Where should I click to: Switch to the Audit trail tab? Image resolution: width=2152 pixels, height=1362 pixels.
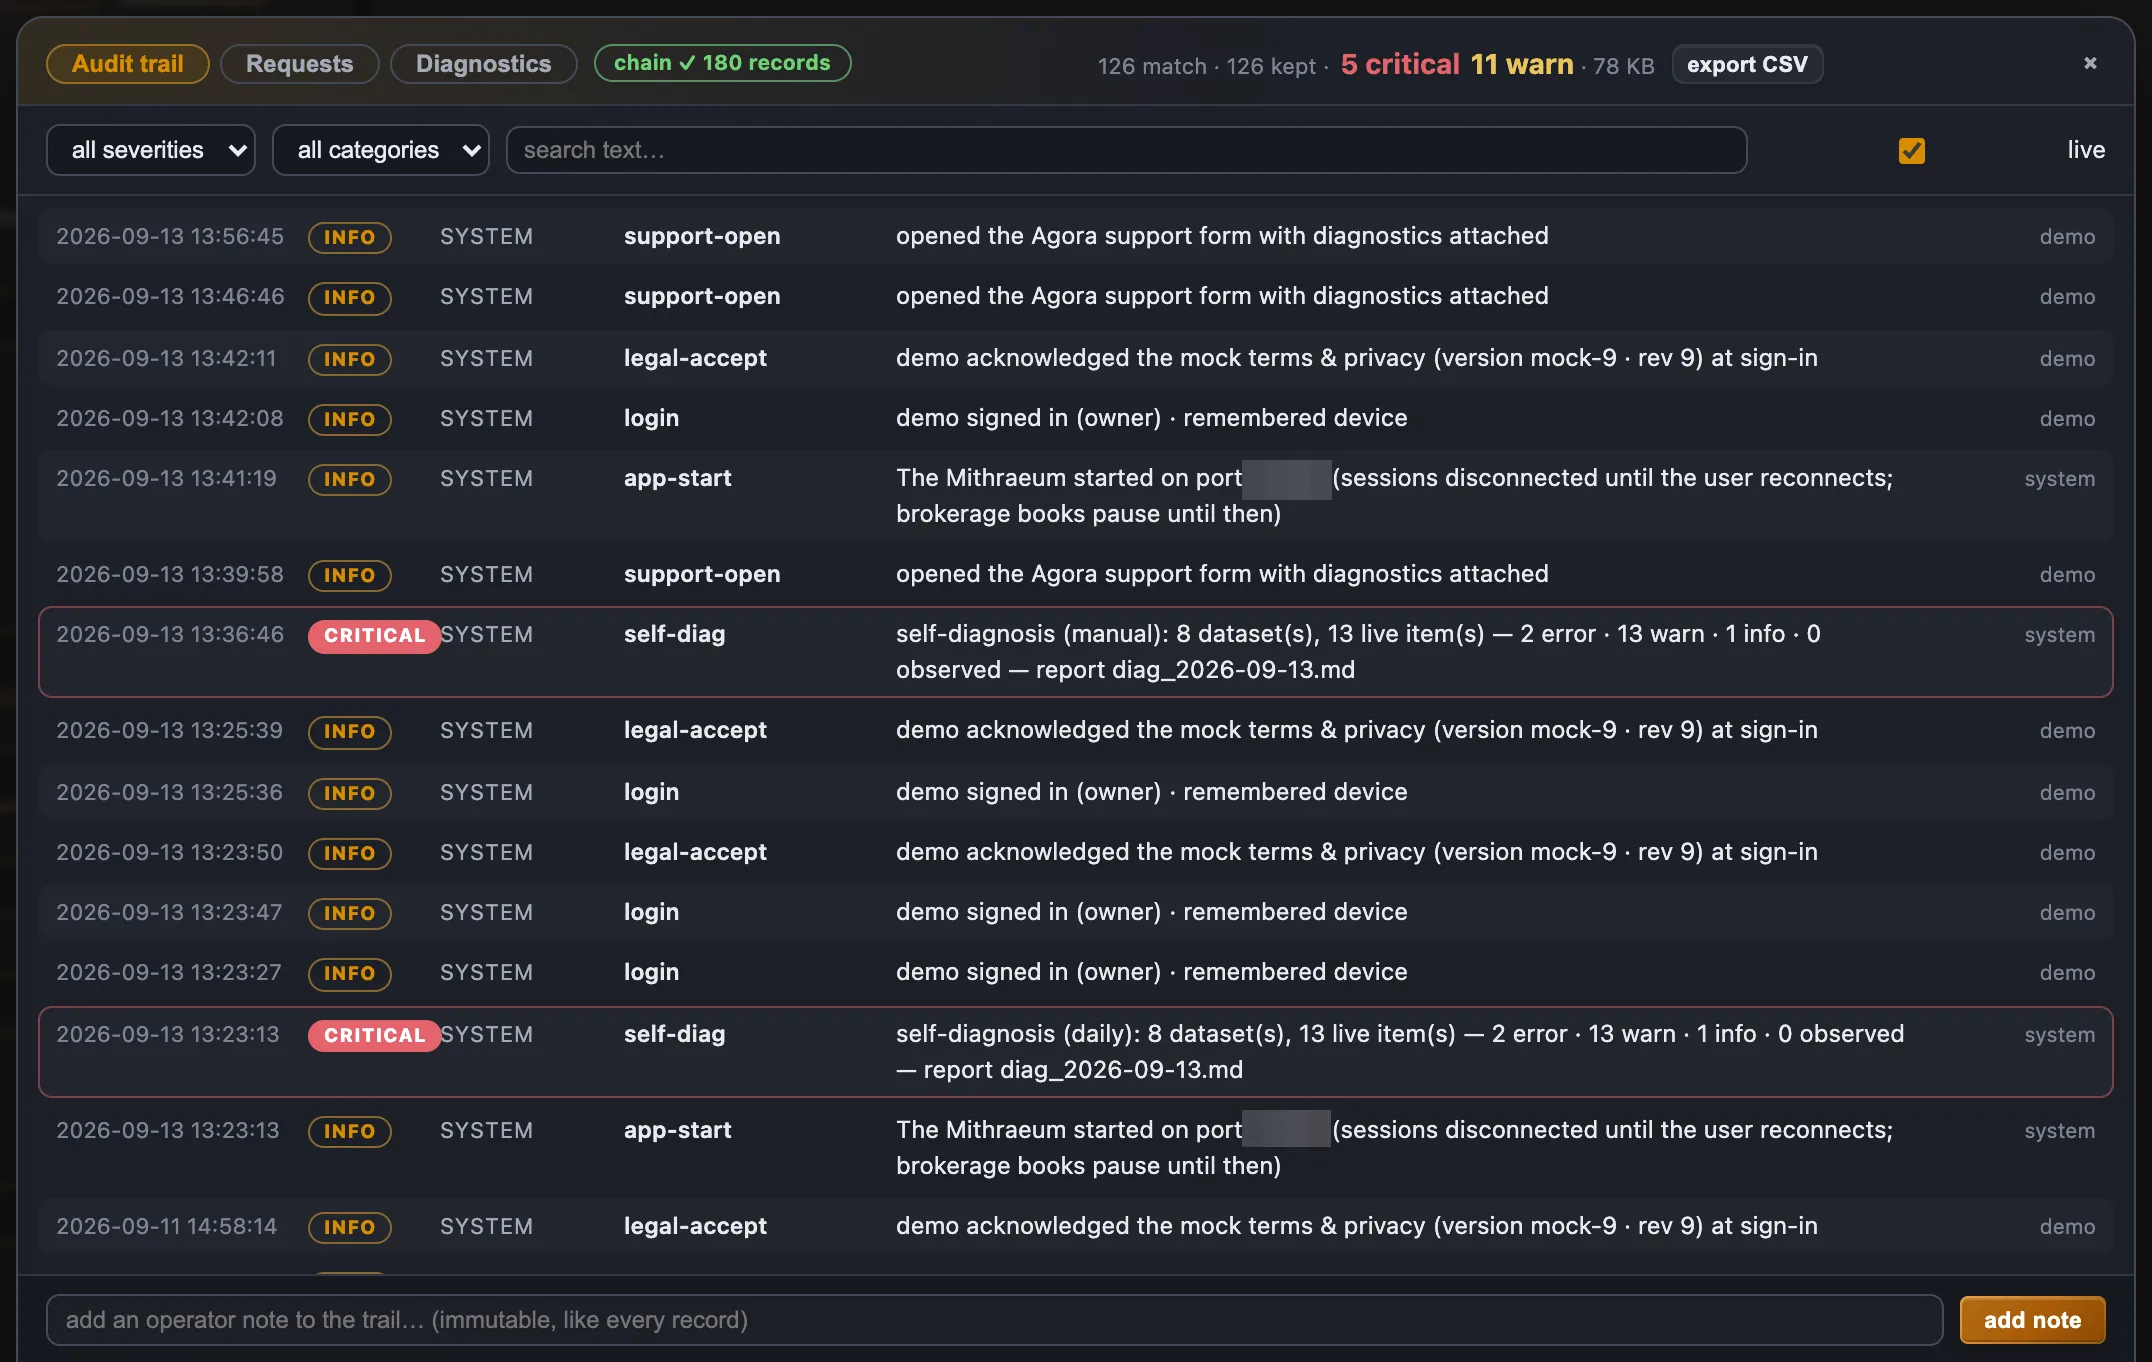[x=127, y=64]
